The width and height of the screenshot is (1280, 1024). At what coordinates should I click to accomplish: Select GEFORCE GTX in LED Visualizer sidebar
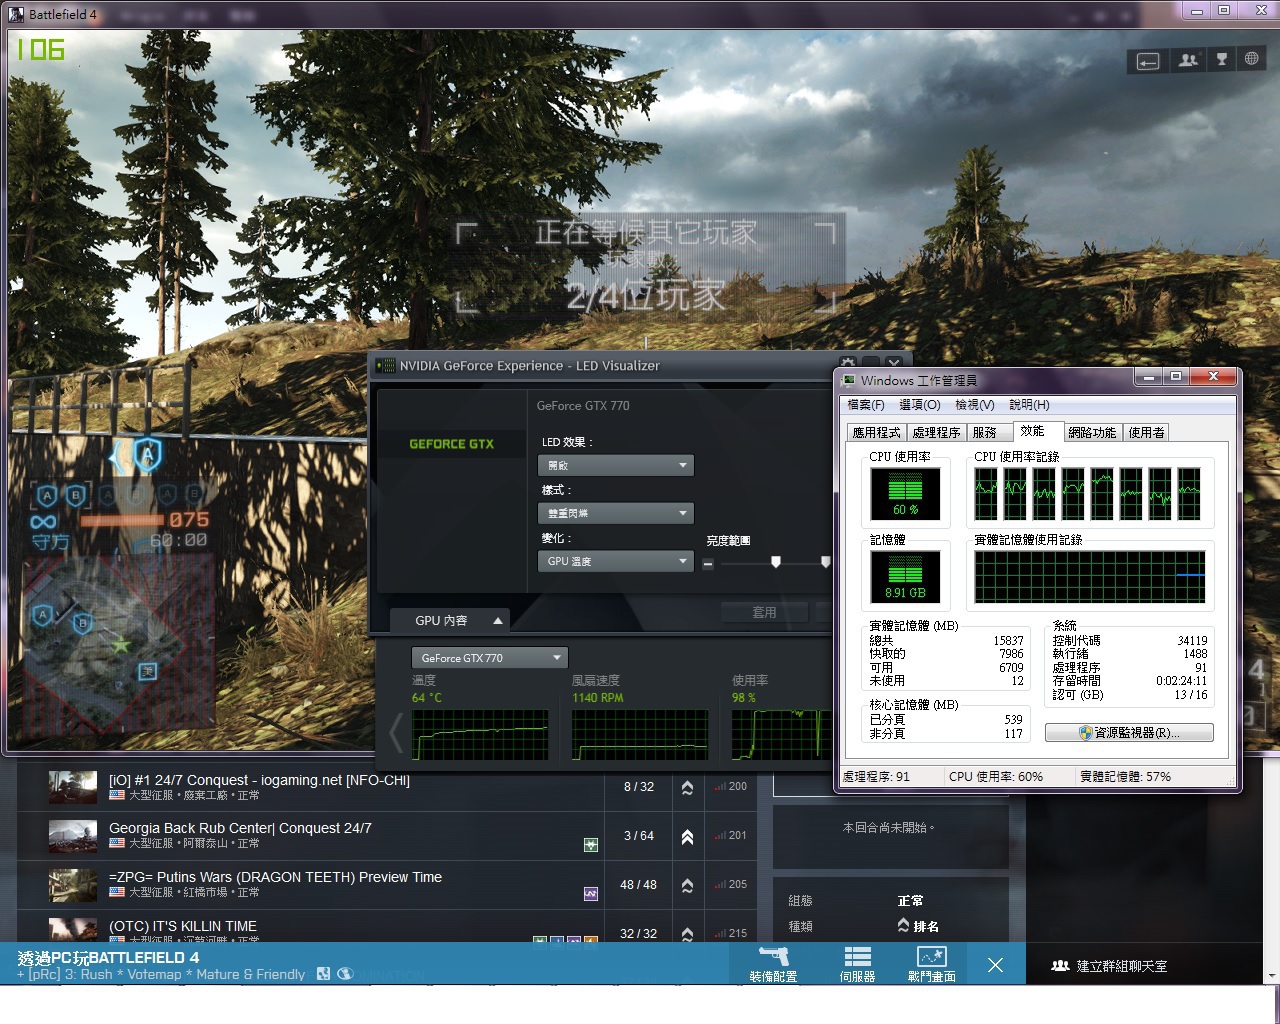click(451, 444)
